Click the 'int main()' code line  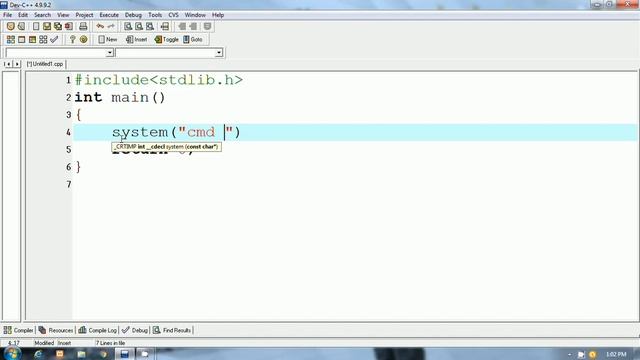click(120, 98)
